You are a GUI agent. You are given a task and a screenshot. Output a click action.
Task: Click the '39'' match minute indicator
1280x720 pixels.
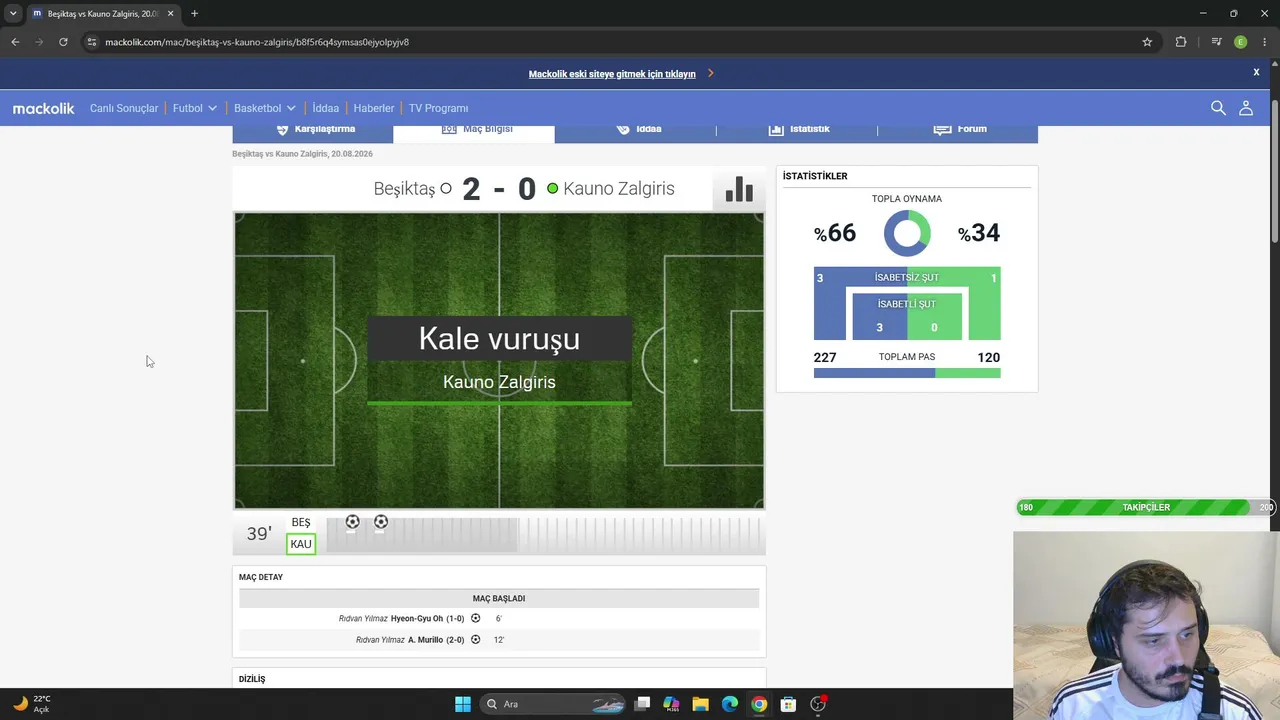[259, 534]
